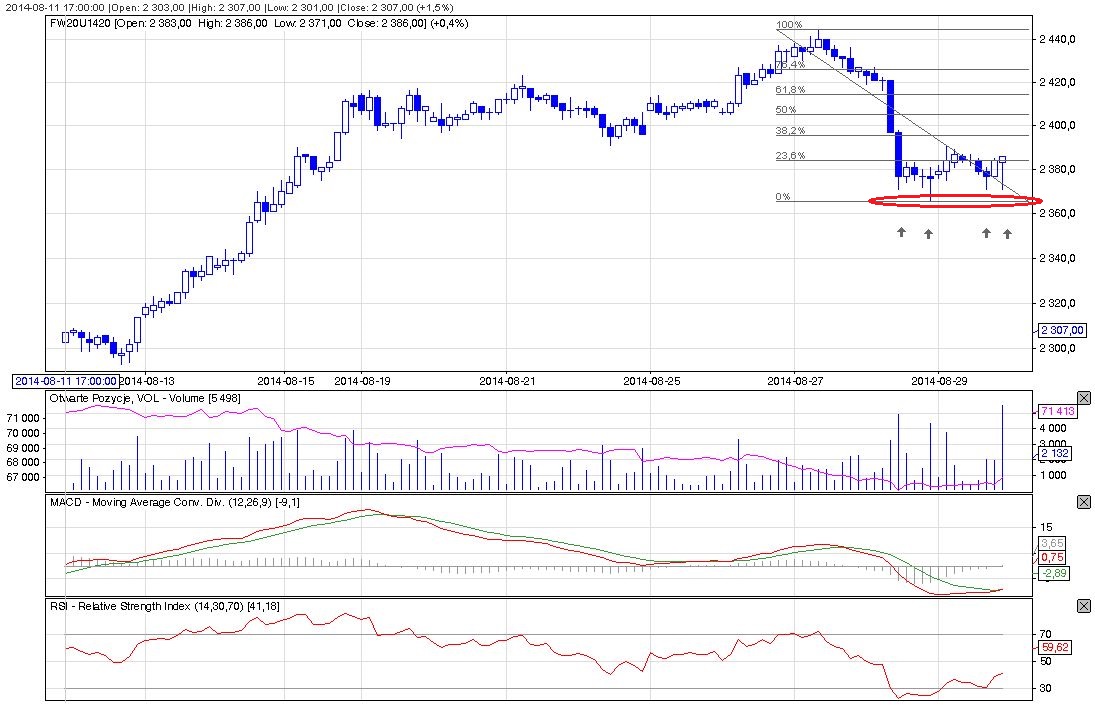Select the 38.2% Fibonacci level label
1095x705 pixels.
pos(790,131)
